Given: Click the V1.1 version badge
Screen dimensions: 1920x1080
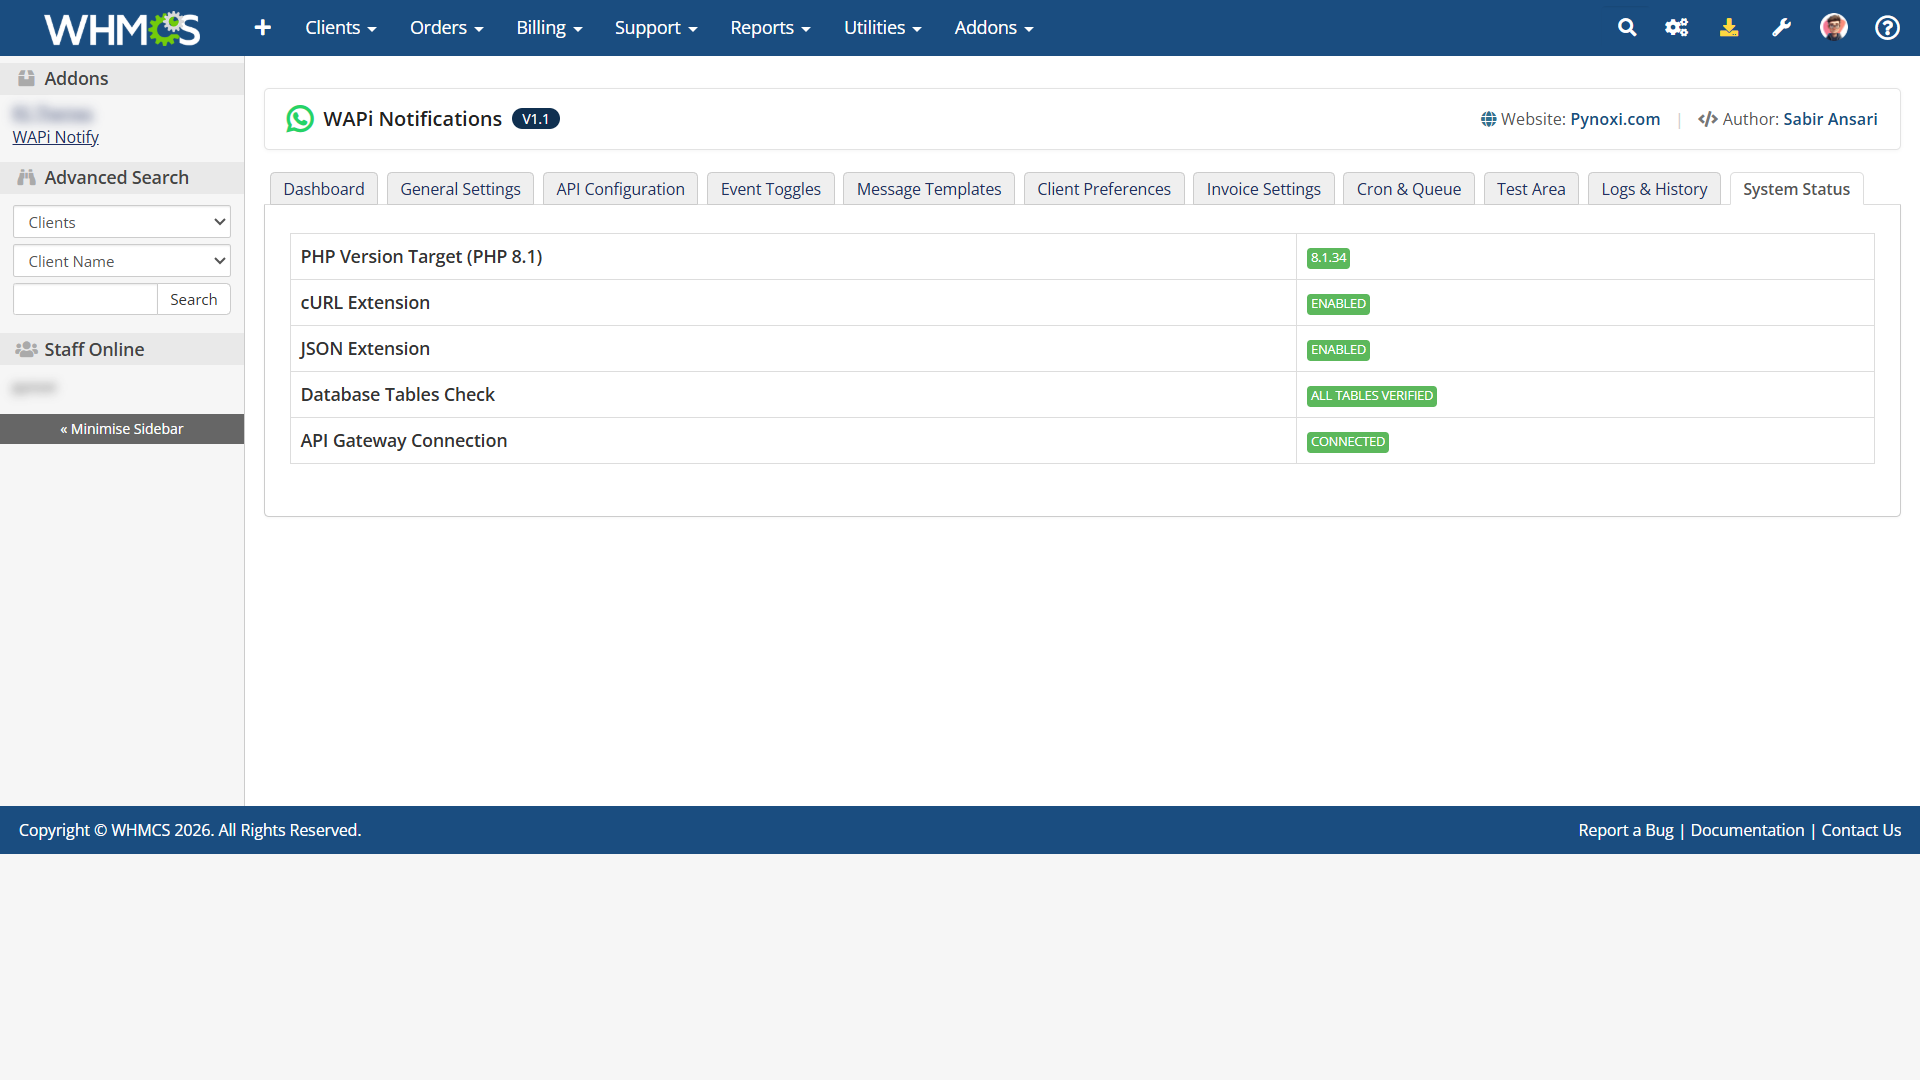Looking at the screenshot, I should click(x=536, y=119).
